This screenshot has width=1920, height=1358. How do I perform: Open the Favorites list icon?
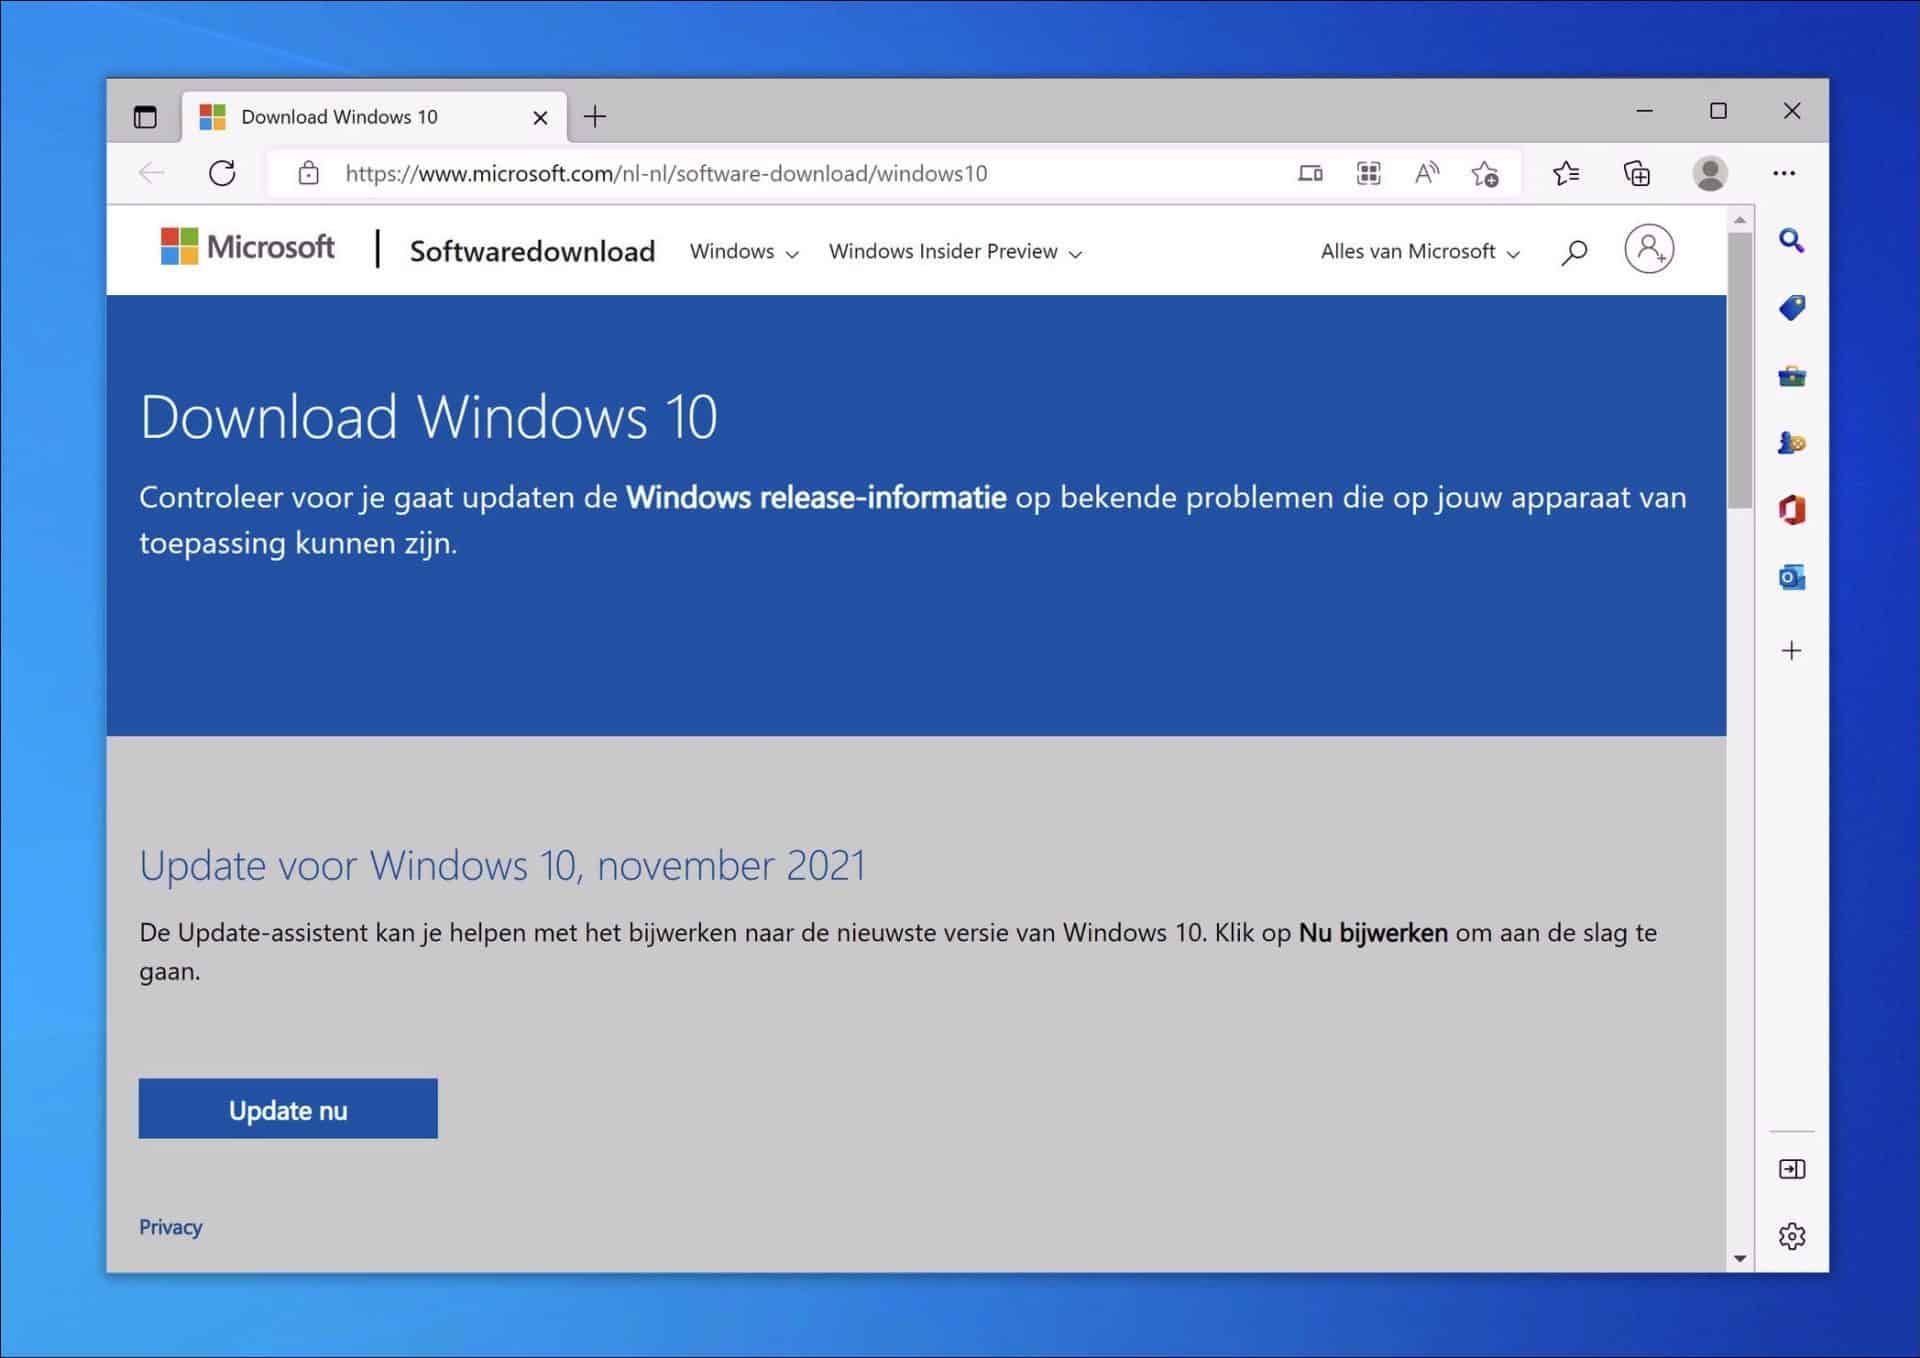[x=1567, y=173]
